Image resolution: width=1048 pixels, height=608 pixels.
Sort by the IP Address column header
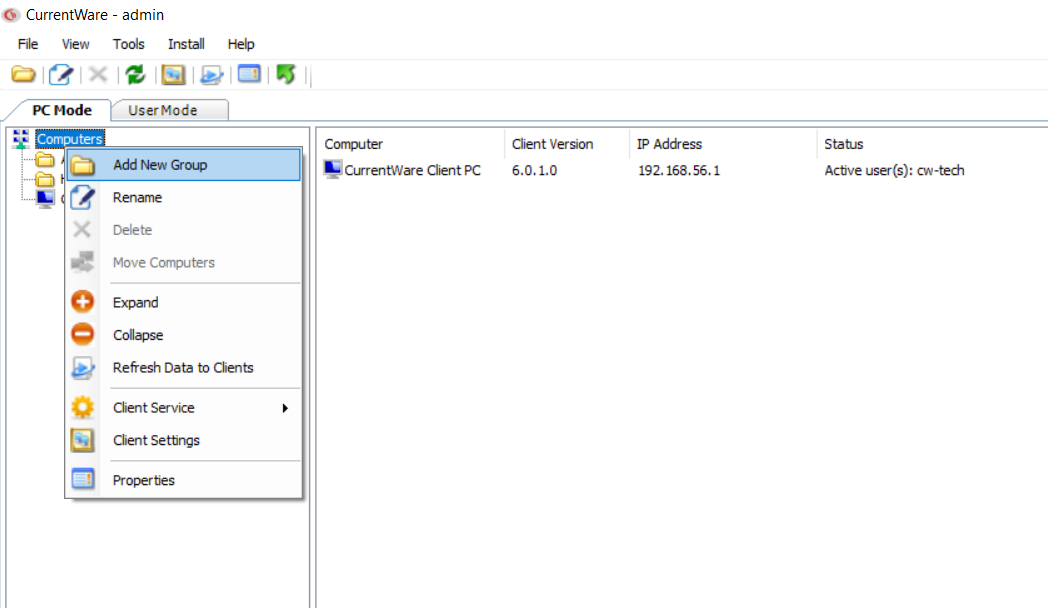[723, 144]
